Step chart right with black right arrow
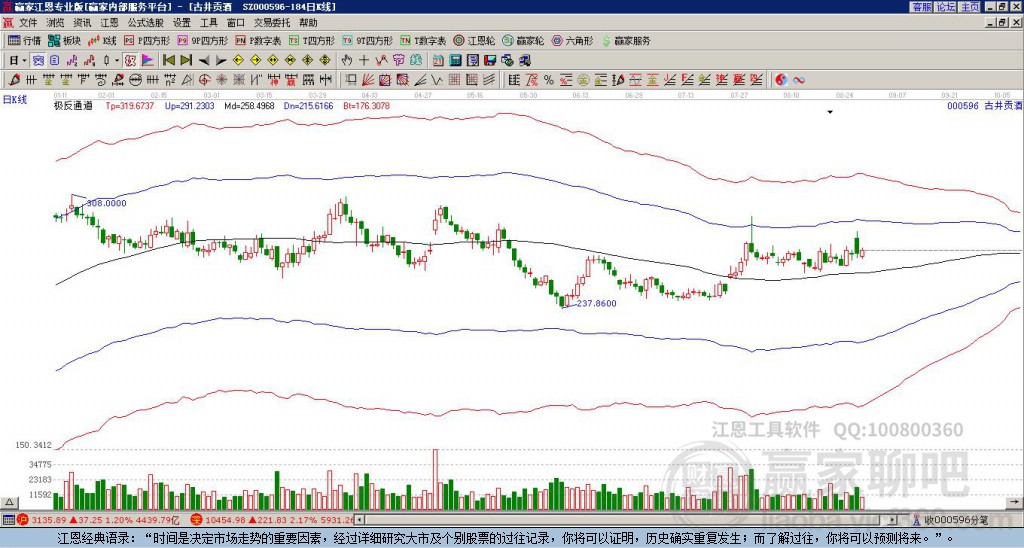 coord(221,61)
